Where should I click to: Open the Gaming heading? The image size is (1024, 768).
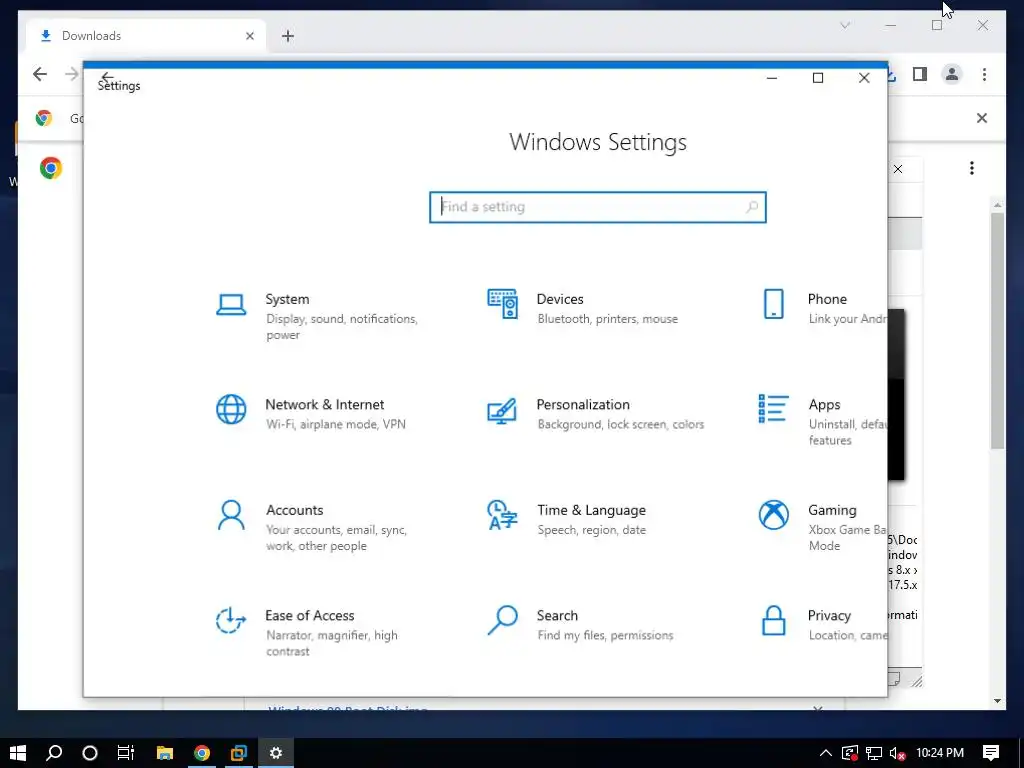pos(832,510)
